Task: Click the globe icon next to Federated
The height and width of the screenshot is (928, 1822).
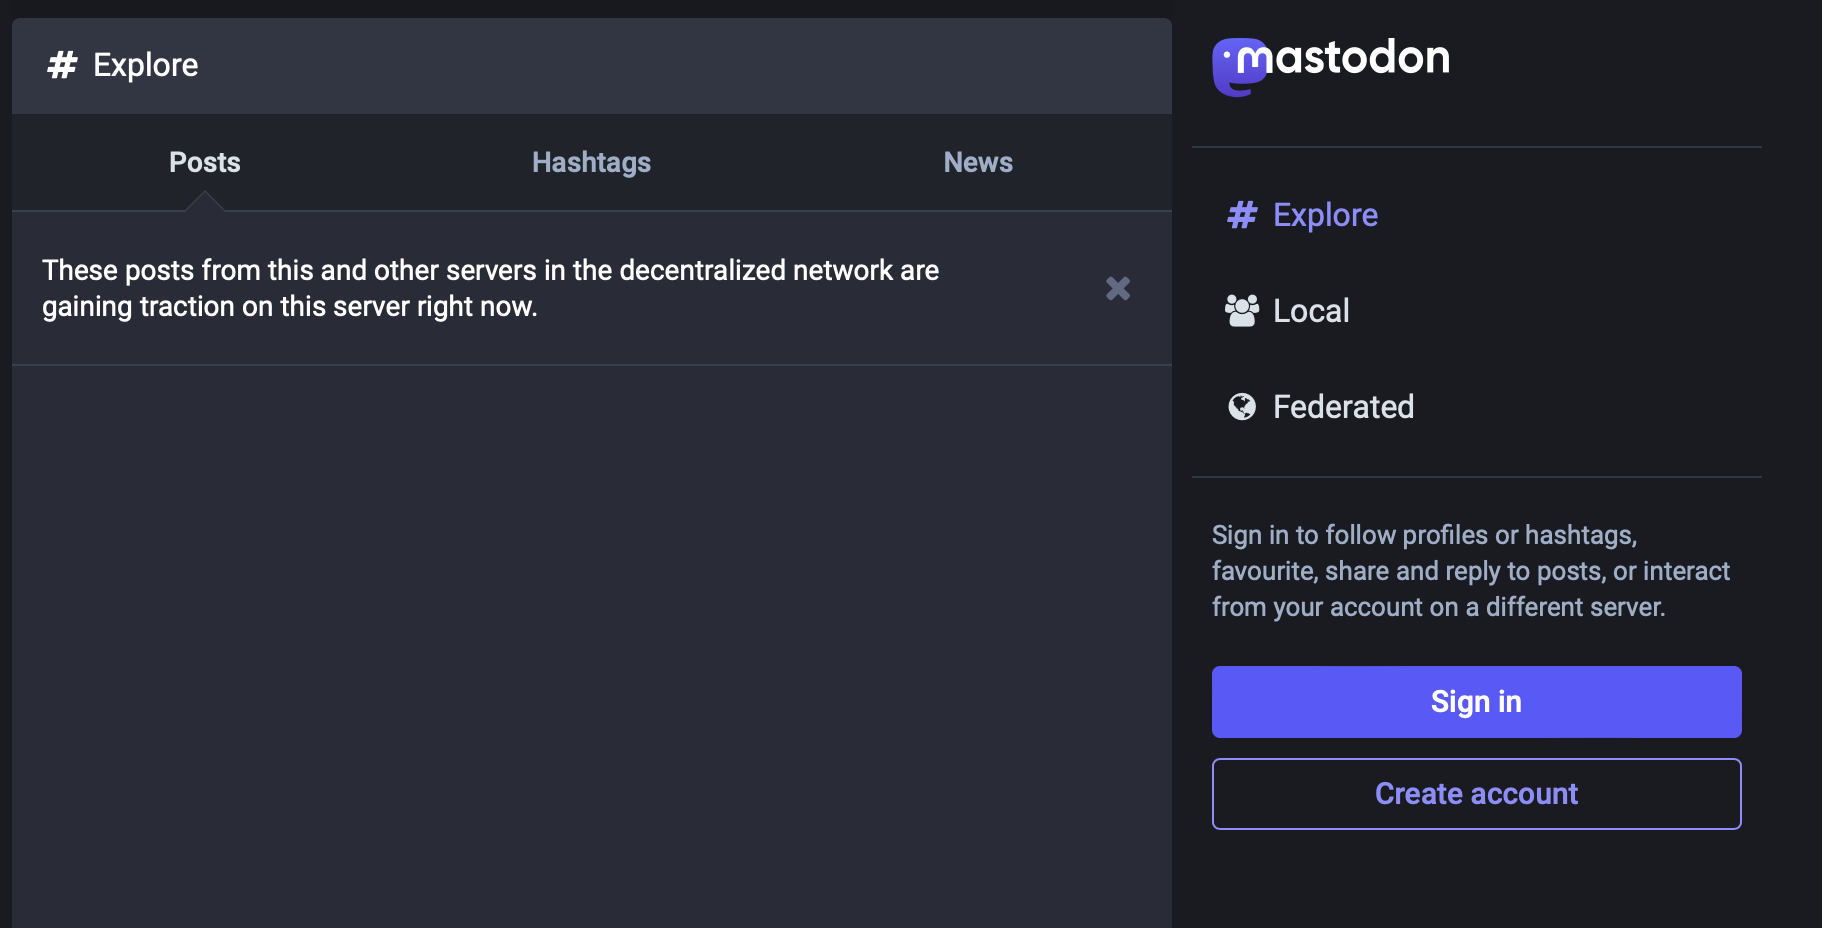Action: click(x=1242, y=407)
